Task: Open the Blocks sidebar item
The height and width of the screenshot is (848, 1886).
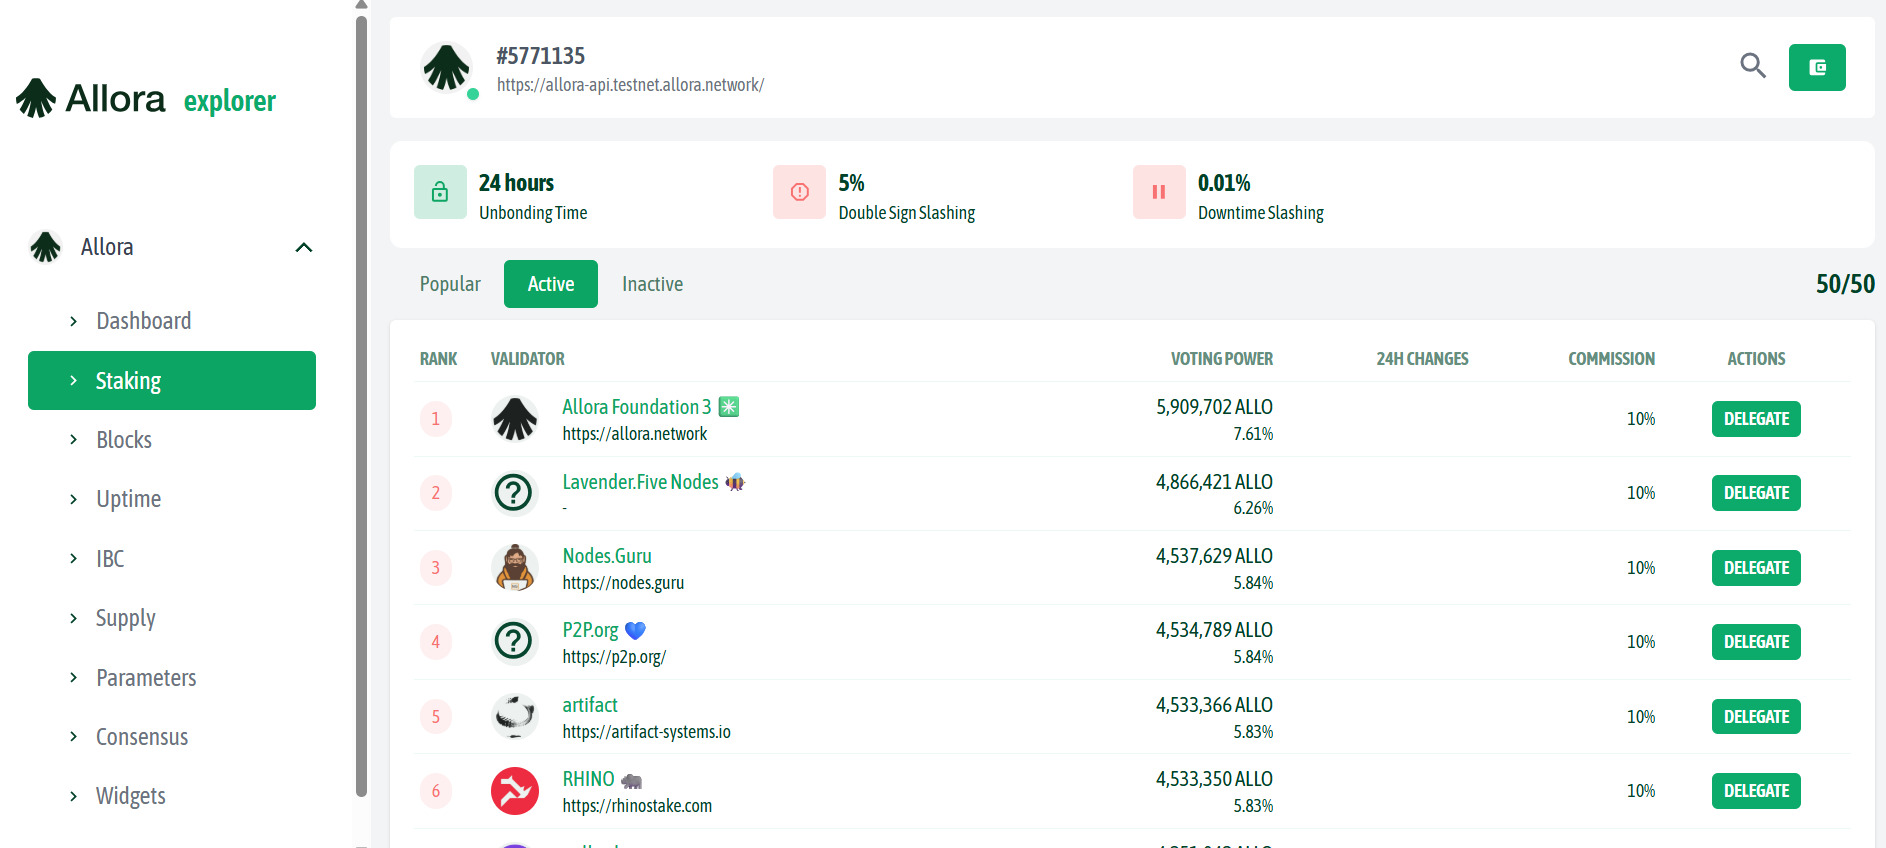Action: 124,440
